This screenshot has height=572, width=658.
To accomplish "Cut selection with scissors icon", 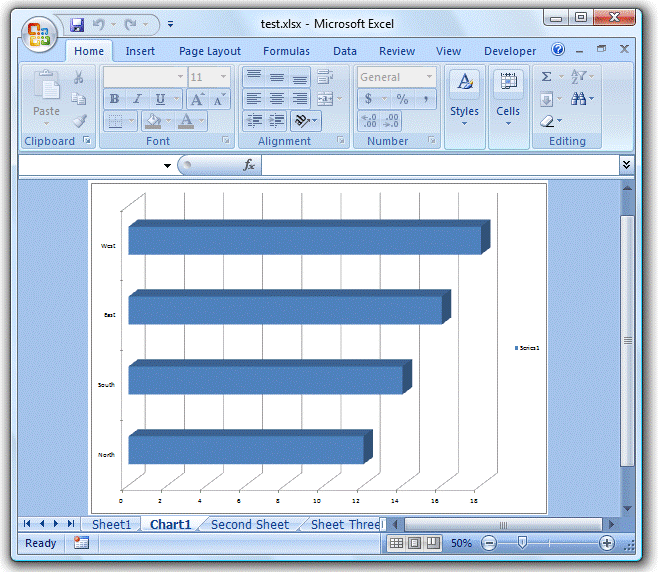I will tap(78, 77).
